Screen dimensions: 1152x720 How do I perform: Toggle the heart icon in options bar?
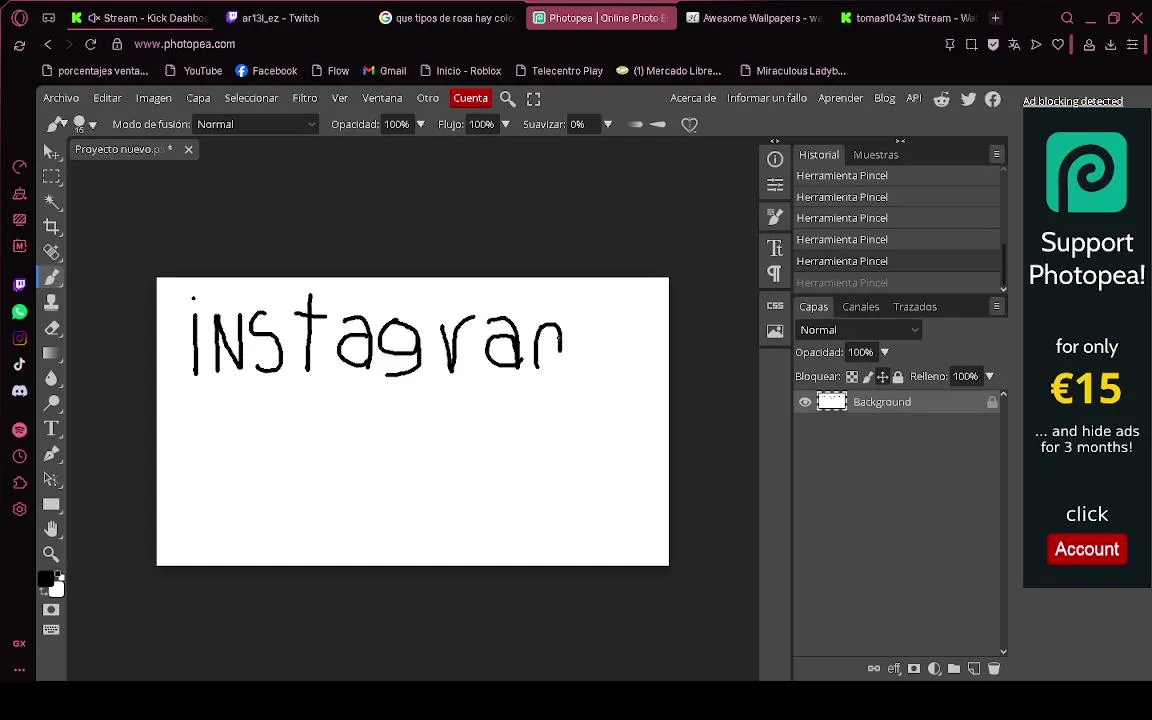click(689, 125)
